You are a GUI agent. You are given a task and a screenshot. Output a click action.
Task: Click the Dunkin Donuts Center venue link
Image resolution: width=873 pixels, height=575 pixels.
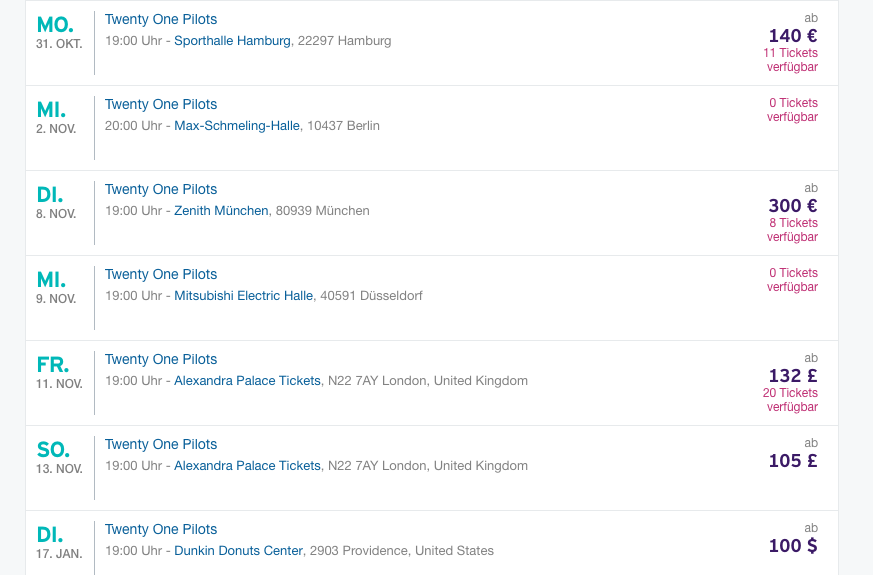(x=238, y=551)
